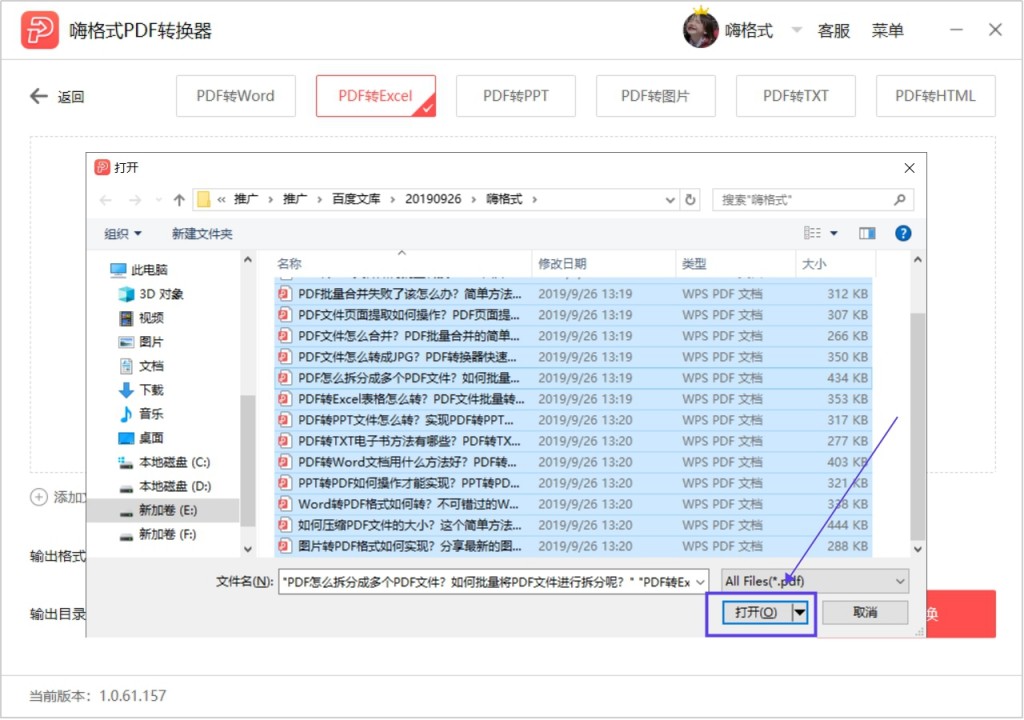Select 音乐 folder in sidebar

click(141, 414)
